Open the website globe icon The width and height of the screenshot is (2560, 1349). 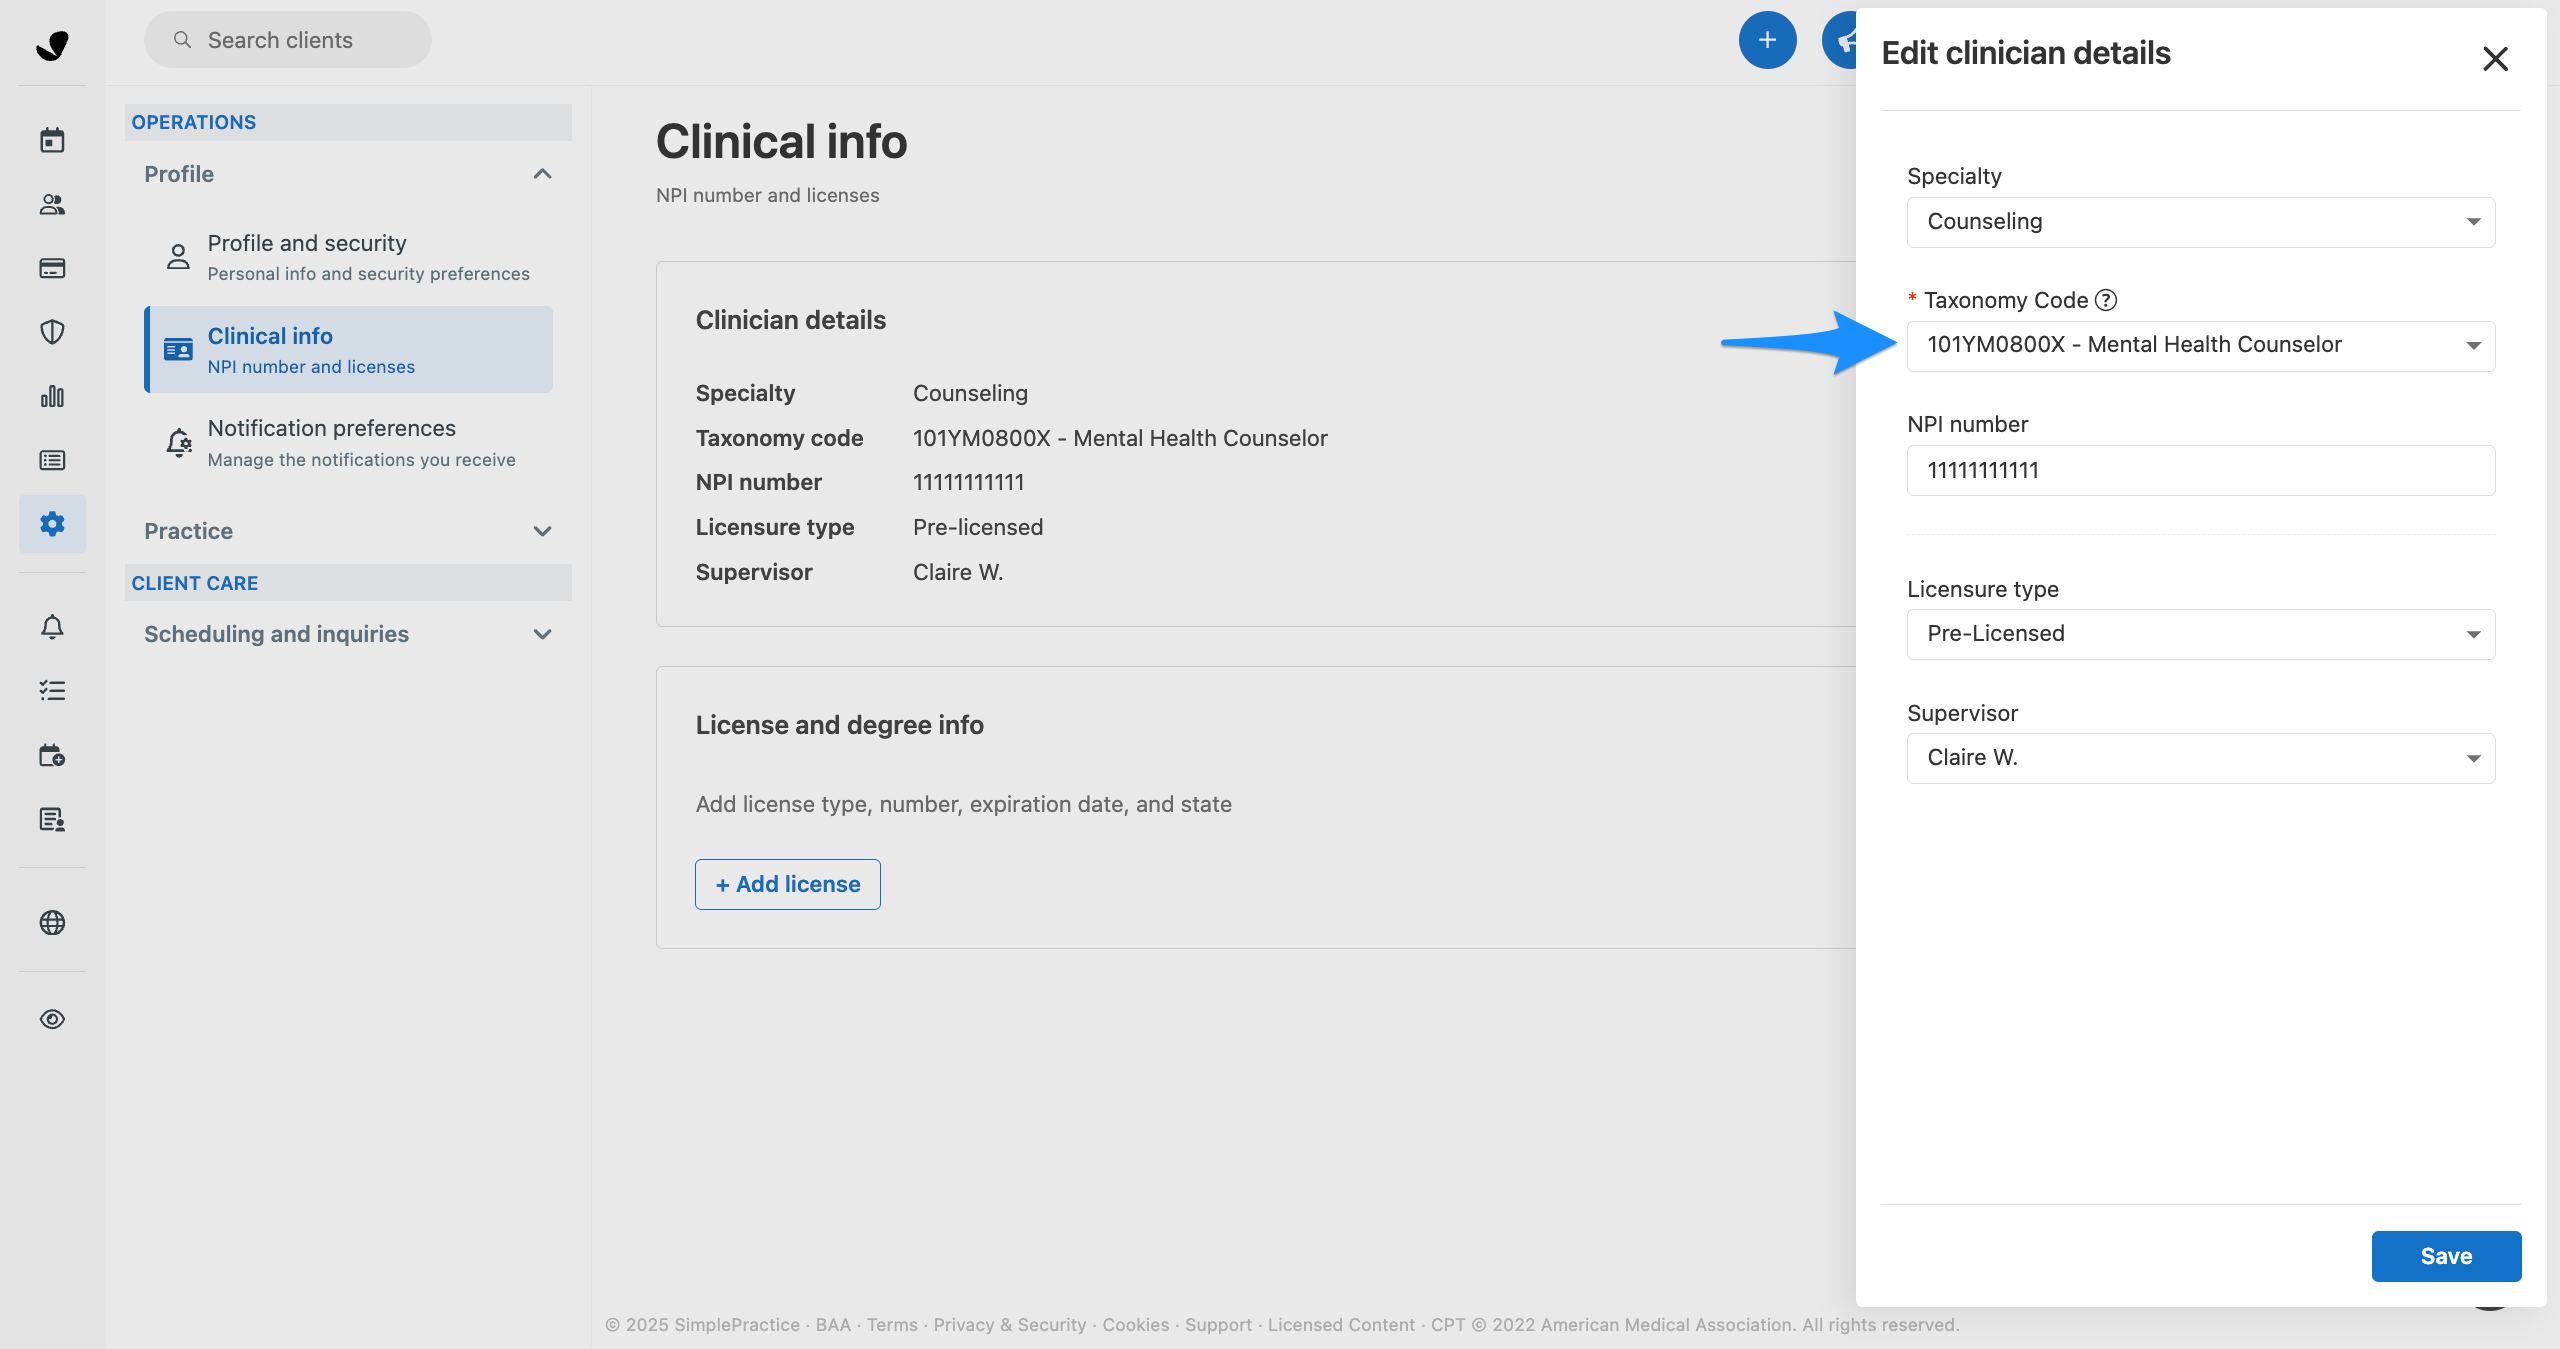coord(52,922)
